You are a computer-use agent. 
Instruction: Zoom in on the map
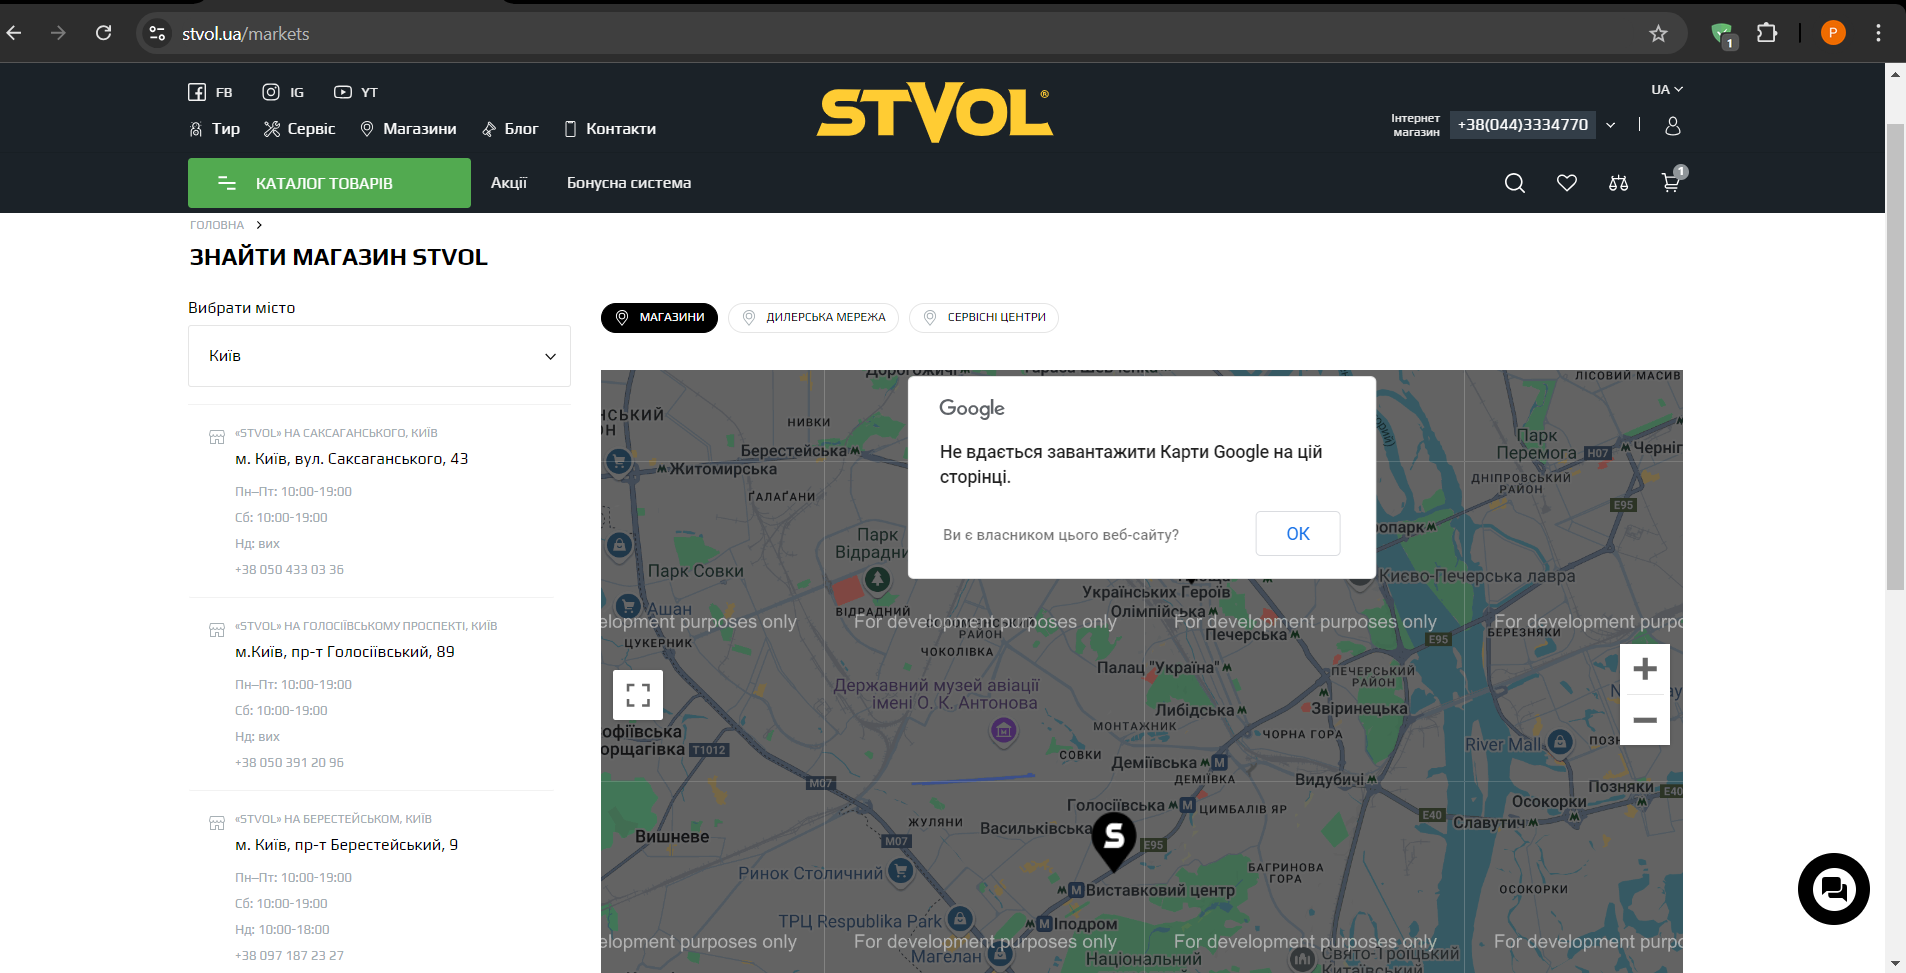tap(1645, 669)
